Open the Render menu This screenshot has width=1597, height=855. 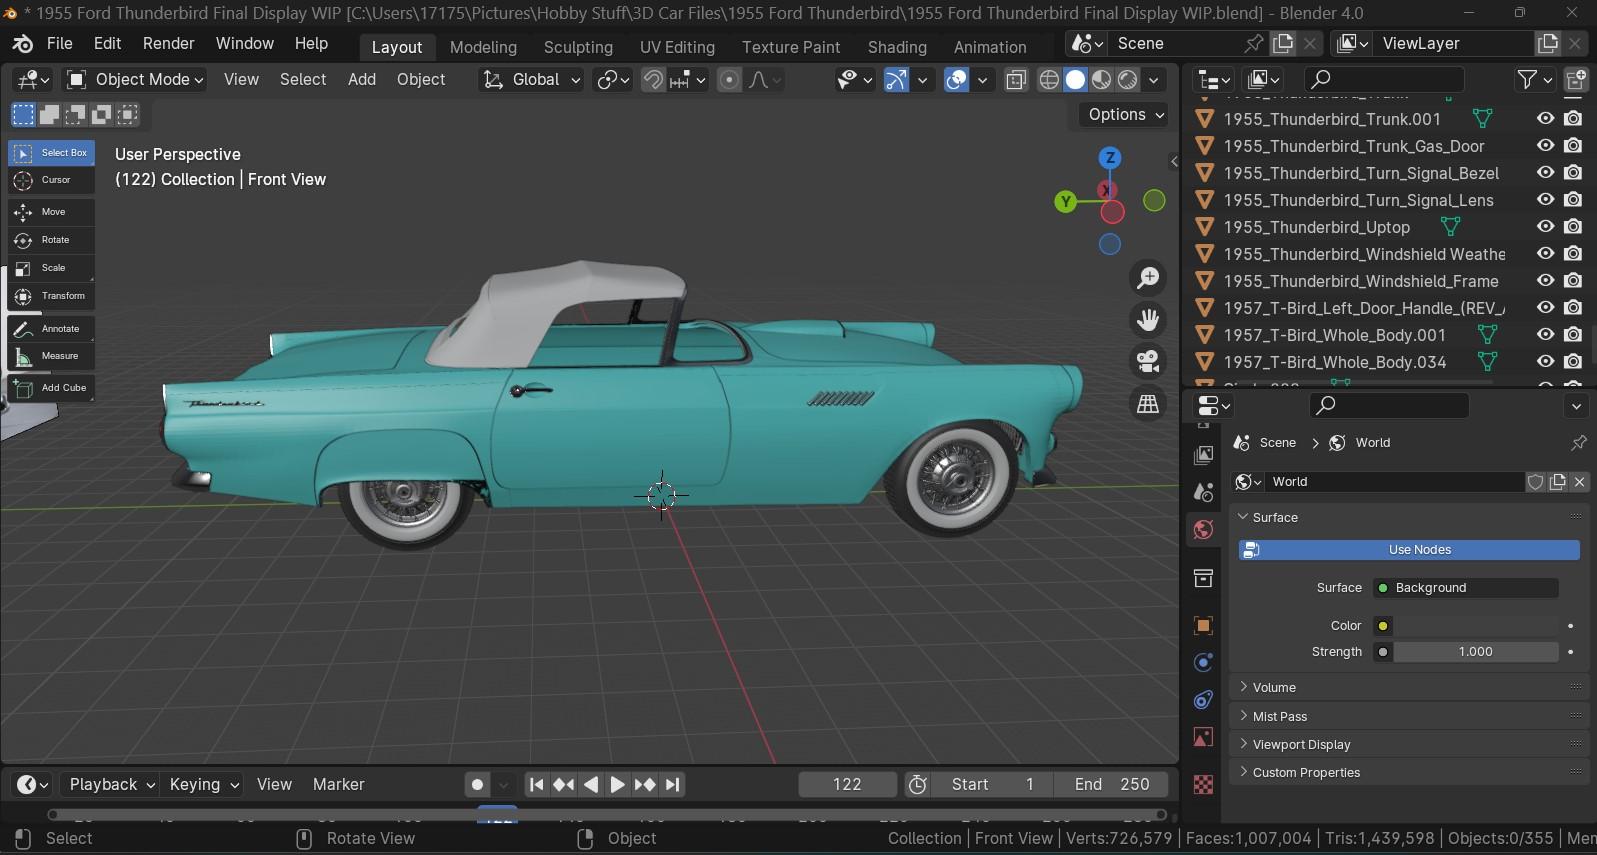169,44
